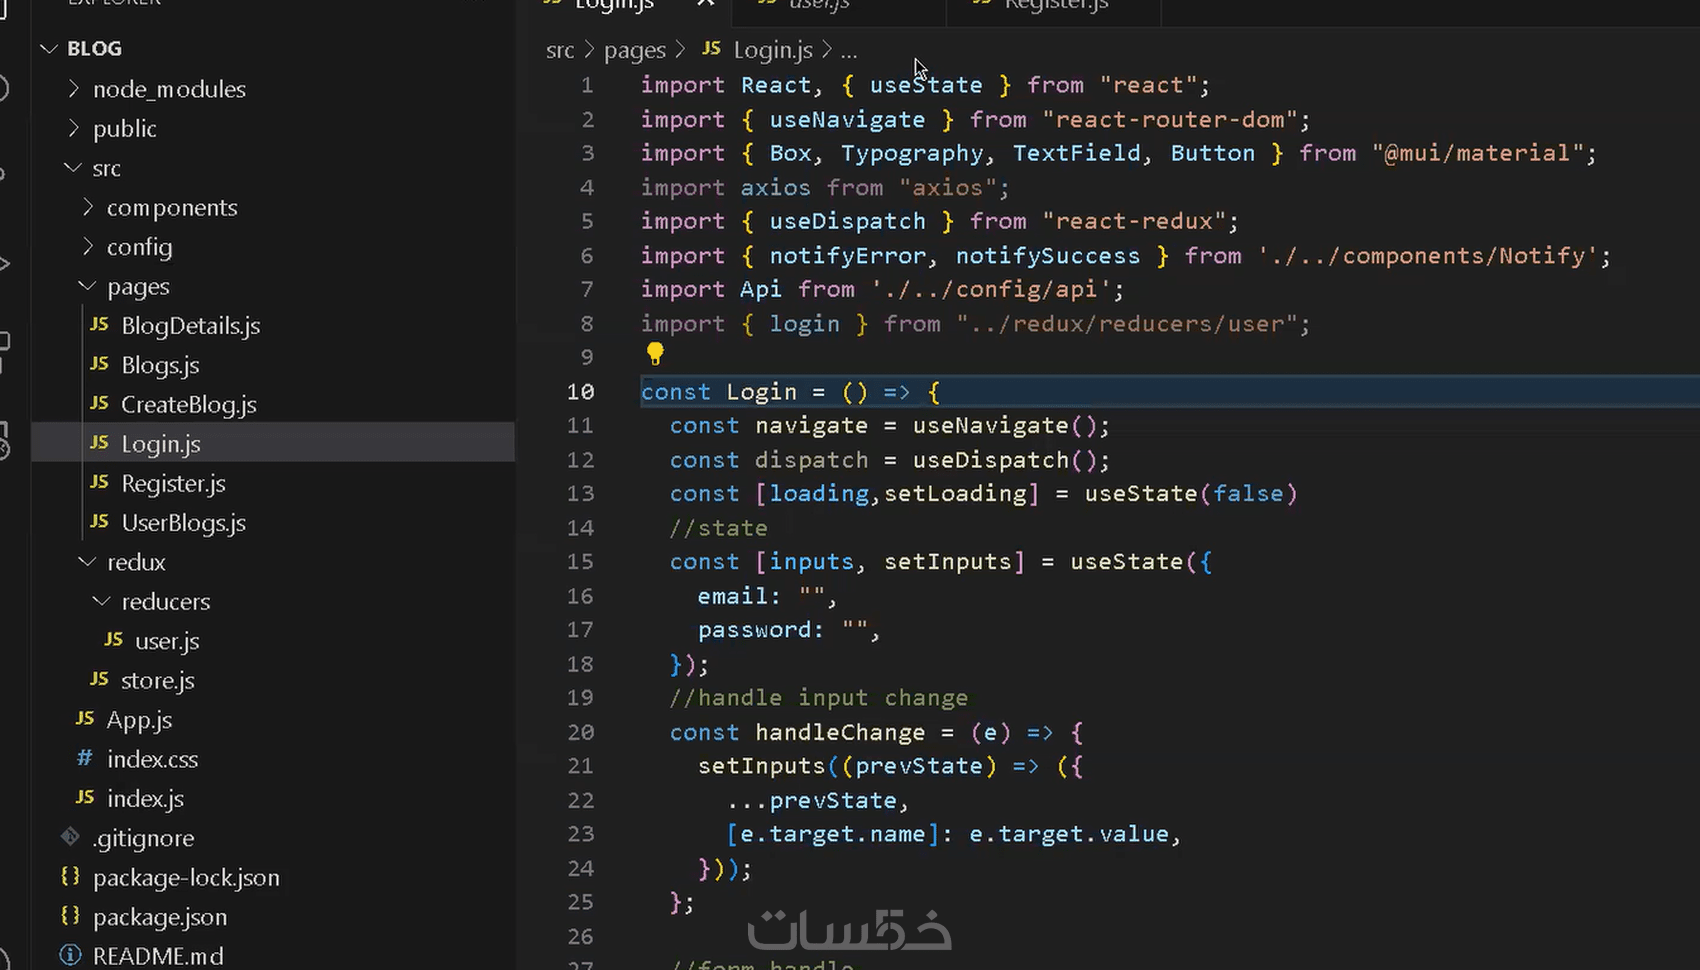The image size is (1700, 970).
Task: Click the handleChange function name
Action: [x=840, y=731]
